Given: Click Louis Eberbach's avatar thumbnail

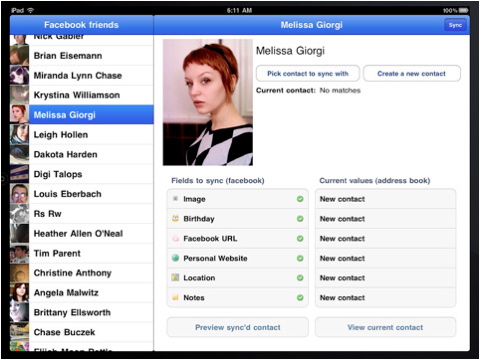Looking at the screenshot, I should click(x=19, y=194).
